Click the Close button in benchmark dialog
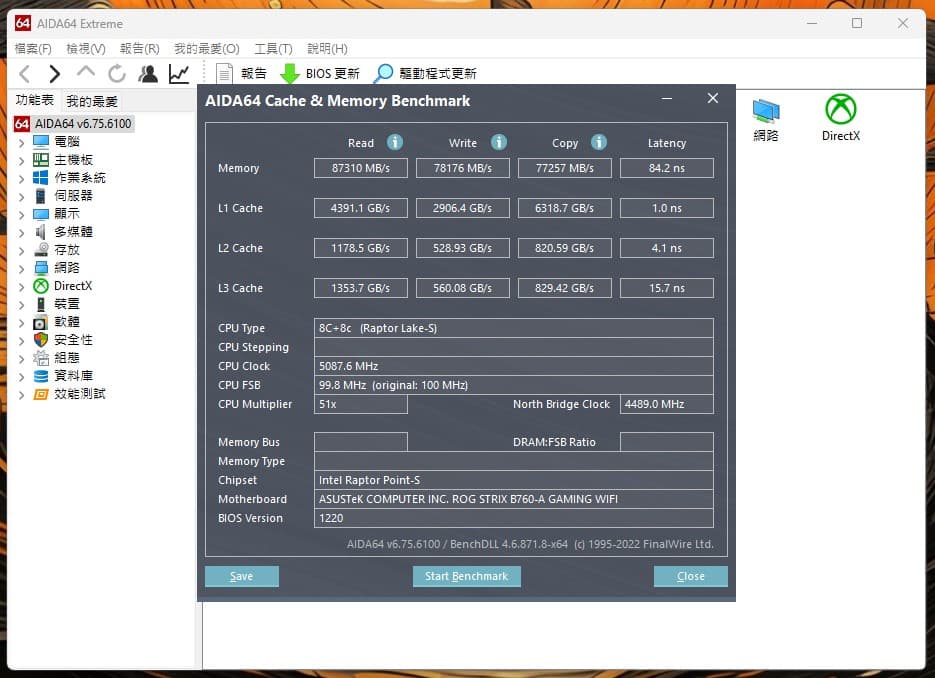Image resolution: width=935 pixels, height=678 pixels. [x=691, y=576]
